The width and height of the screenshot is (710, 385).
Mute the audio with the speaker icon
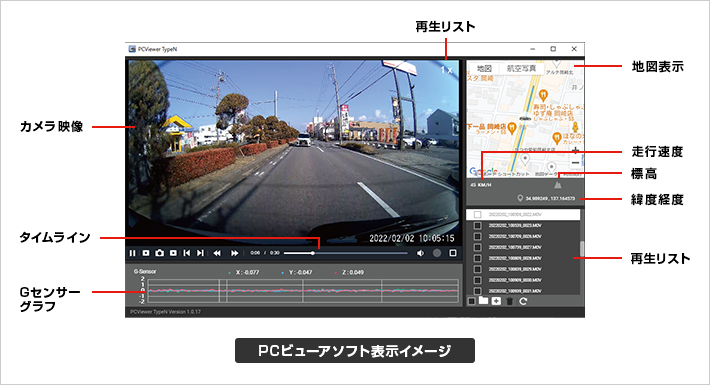[x=421, y=253]
